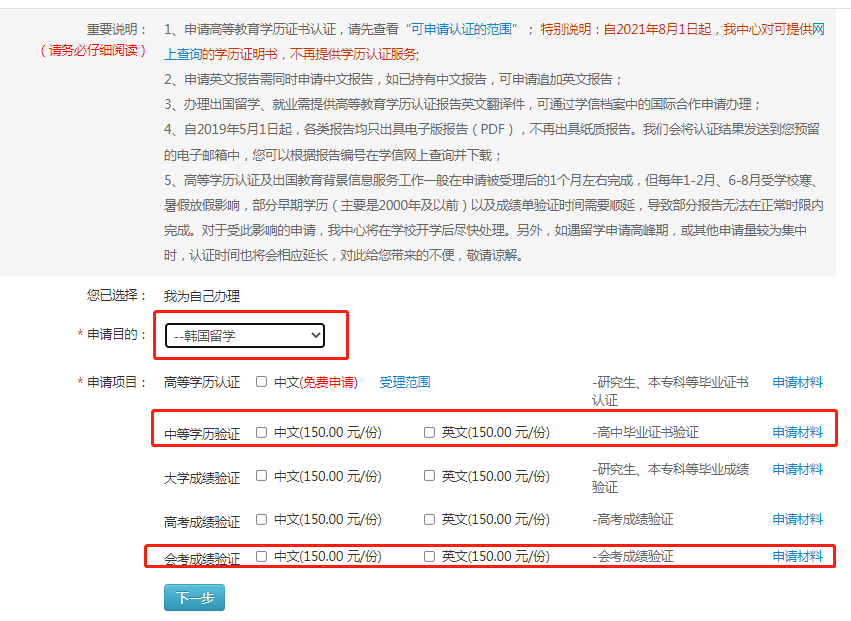Expand the application purpose combo box arrow
Viewport: 851px width, 621px height.
coord(315,335)
